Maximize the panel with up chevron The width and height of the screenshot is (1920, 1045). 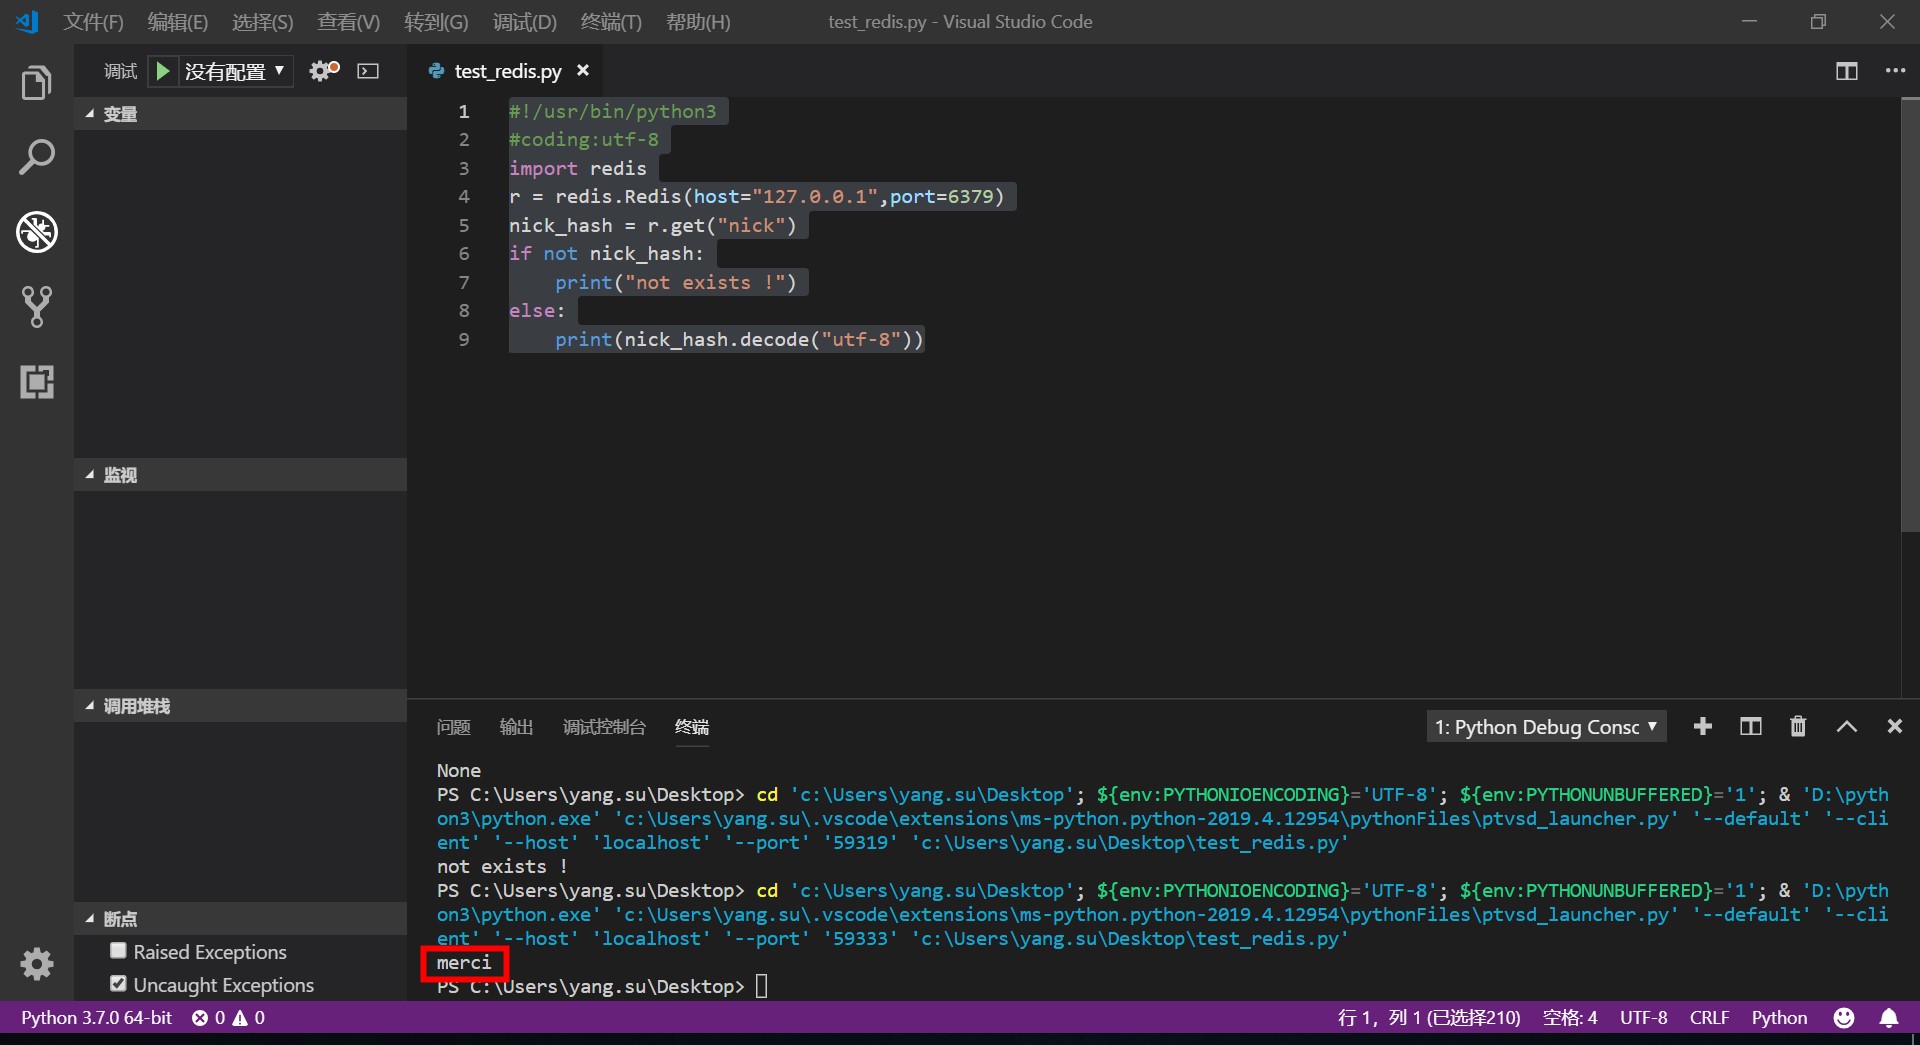[x=1846, y=727]
